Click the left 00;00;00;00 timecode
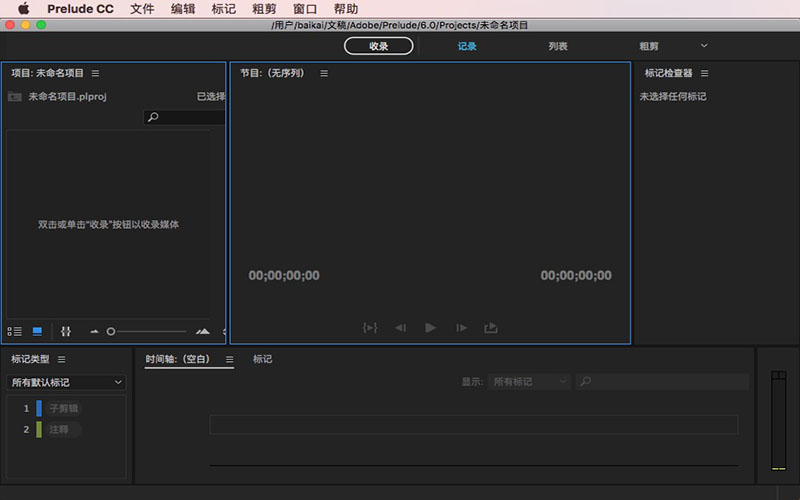This screenshot has height=500, width=800. click(284, 276)
